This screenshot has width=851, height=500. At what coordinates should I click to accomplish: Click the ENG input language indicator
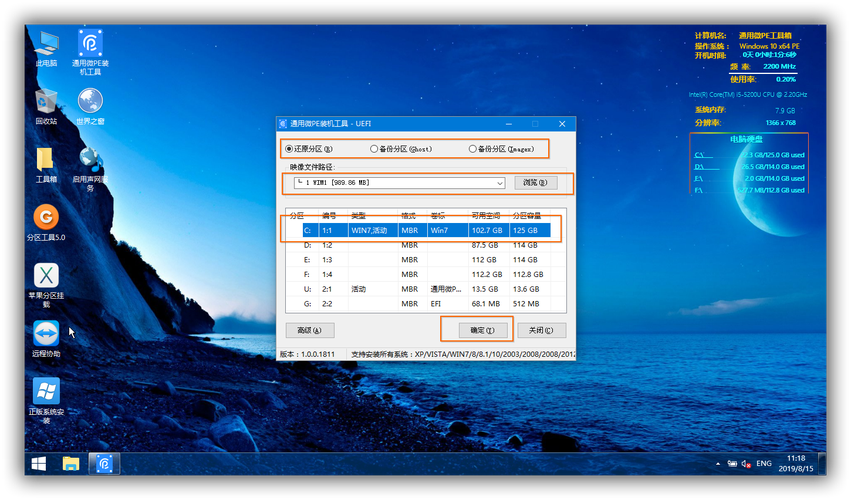point(764,464)
